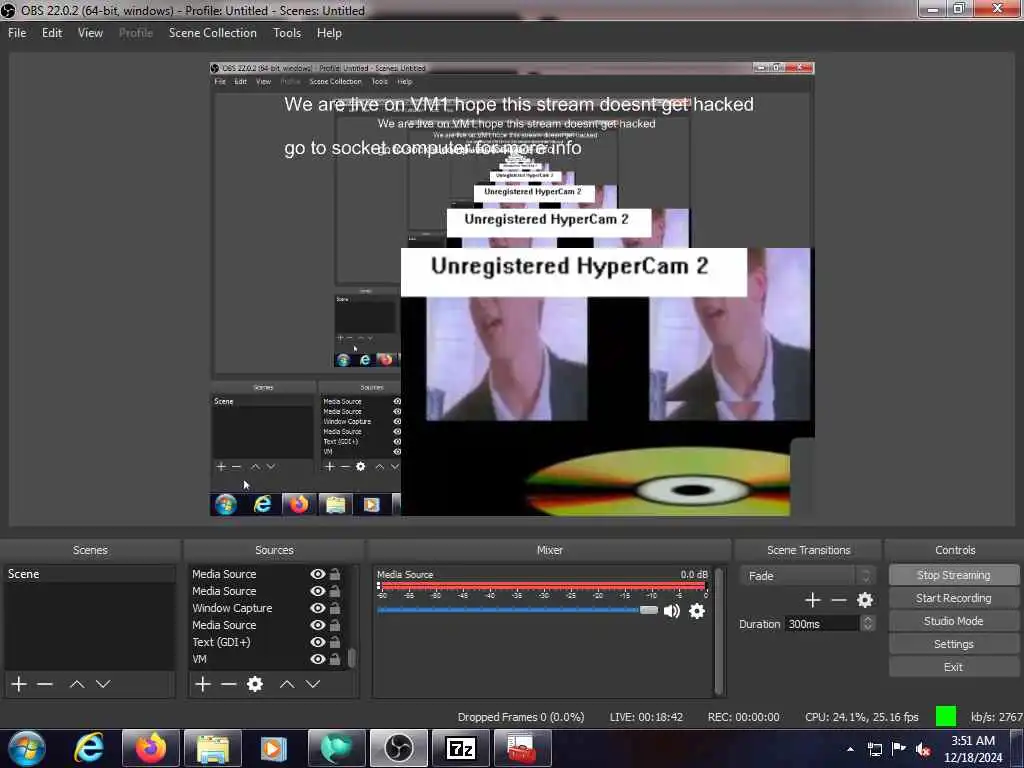
Task: Add a scene transition with plus icon
Action: point(812,600)
